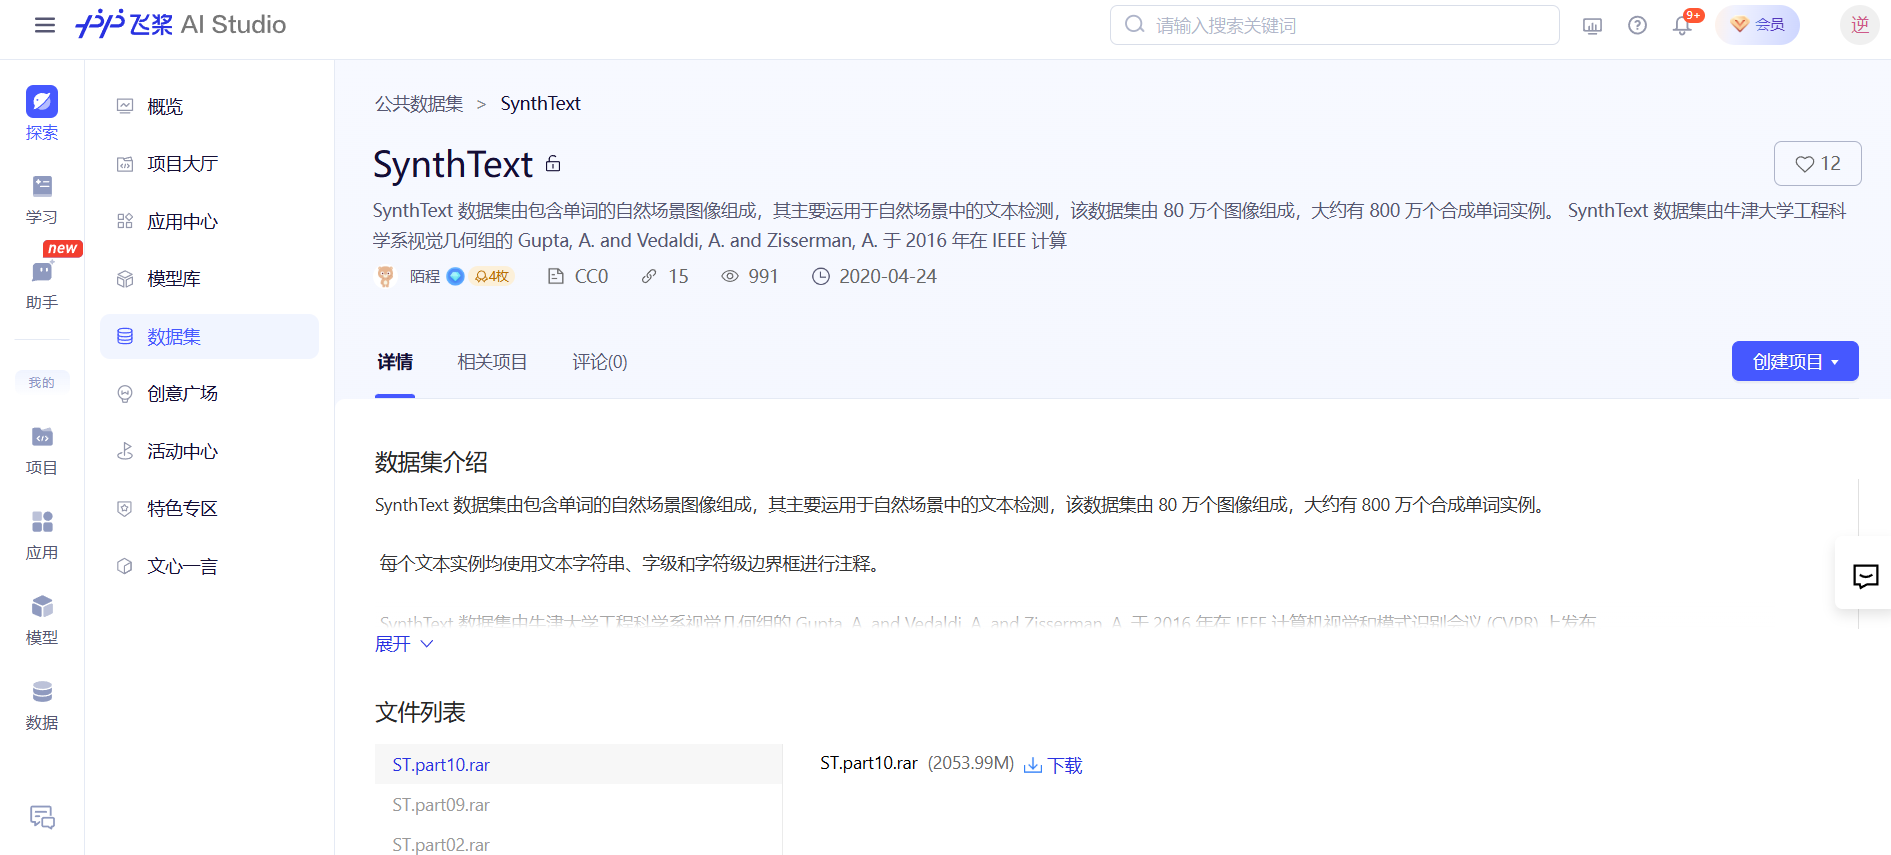
Task: Click the CC0 license icon
Action: 556,276
